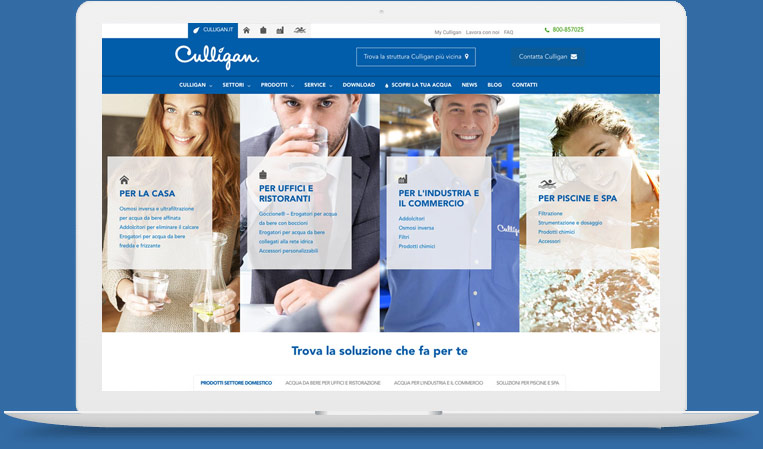Screen dimensions: 763x449
Task: Open the CONTATTI menu item
Action: tap(525, 85)
